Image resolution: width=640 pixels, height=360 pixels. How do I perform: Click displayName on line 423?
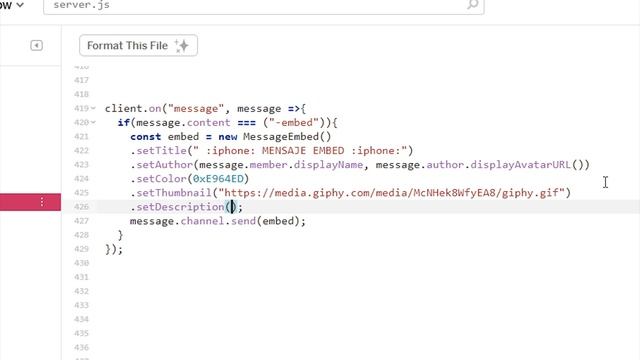pos(328,165)
